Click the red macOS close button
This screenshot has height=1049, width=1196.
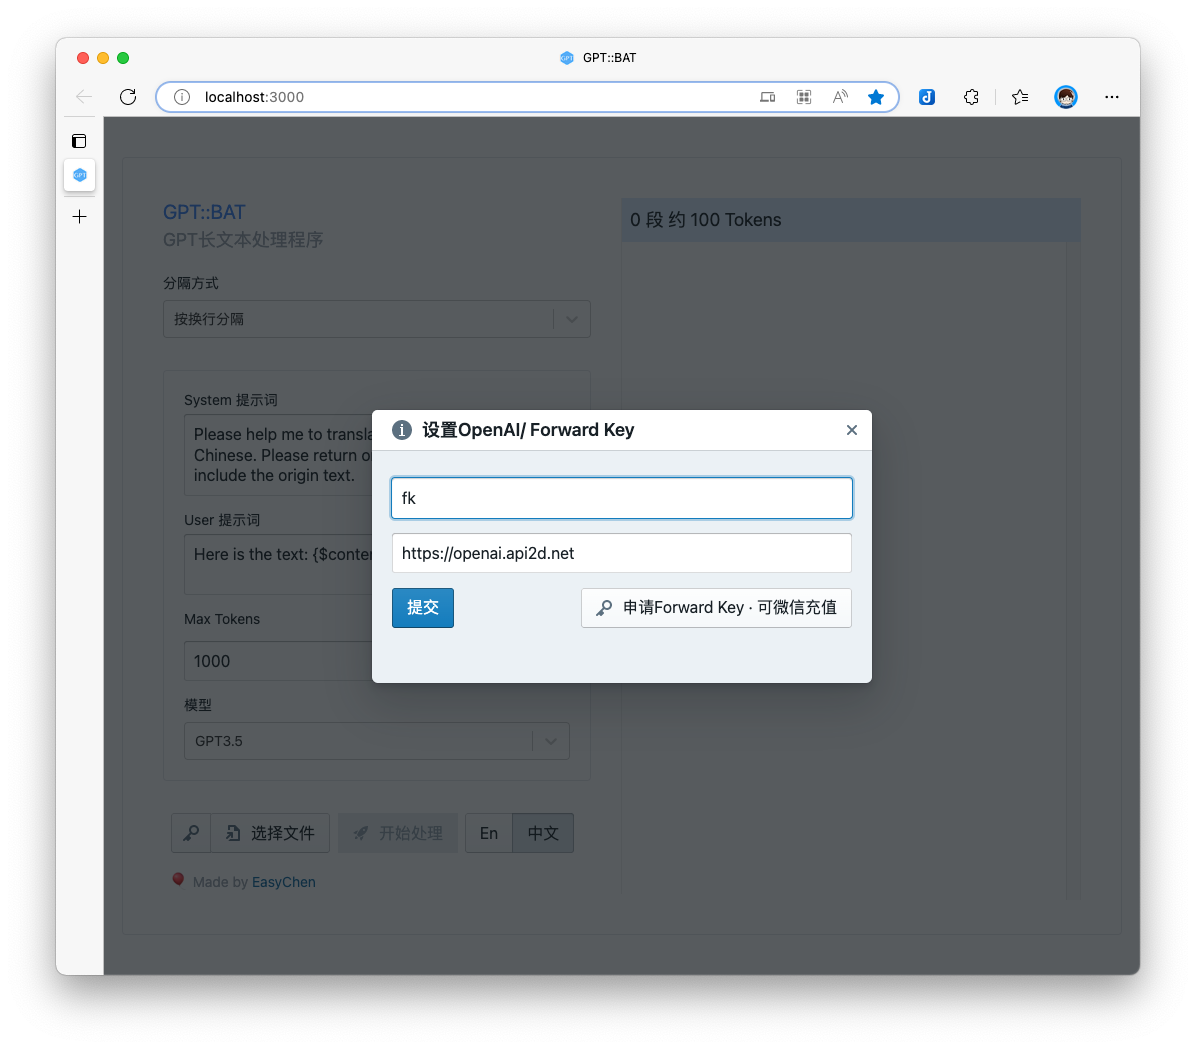pos(83,58)
